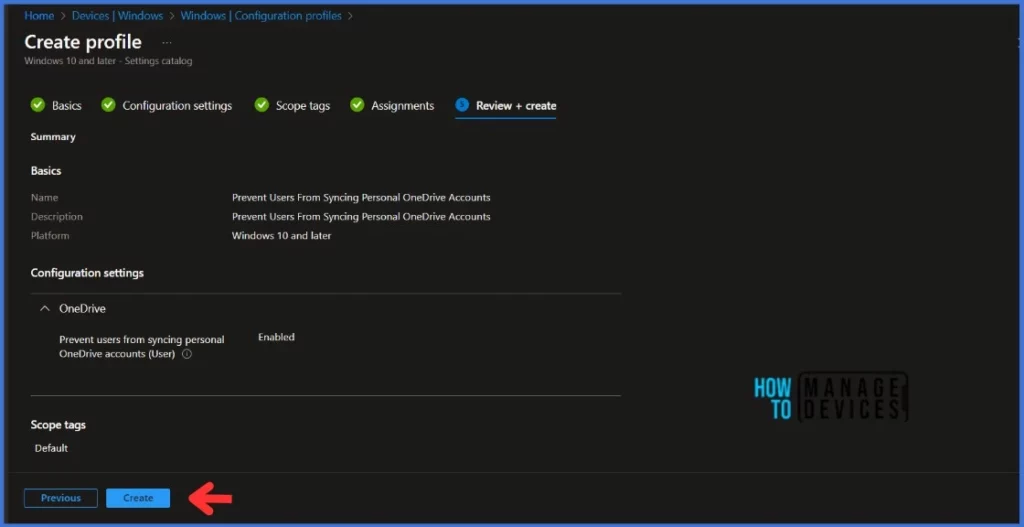The image size is (1024, 527).
Task: Click the blue step icon beside Review + create
Action: pos(462,104)
